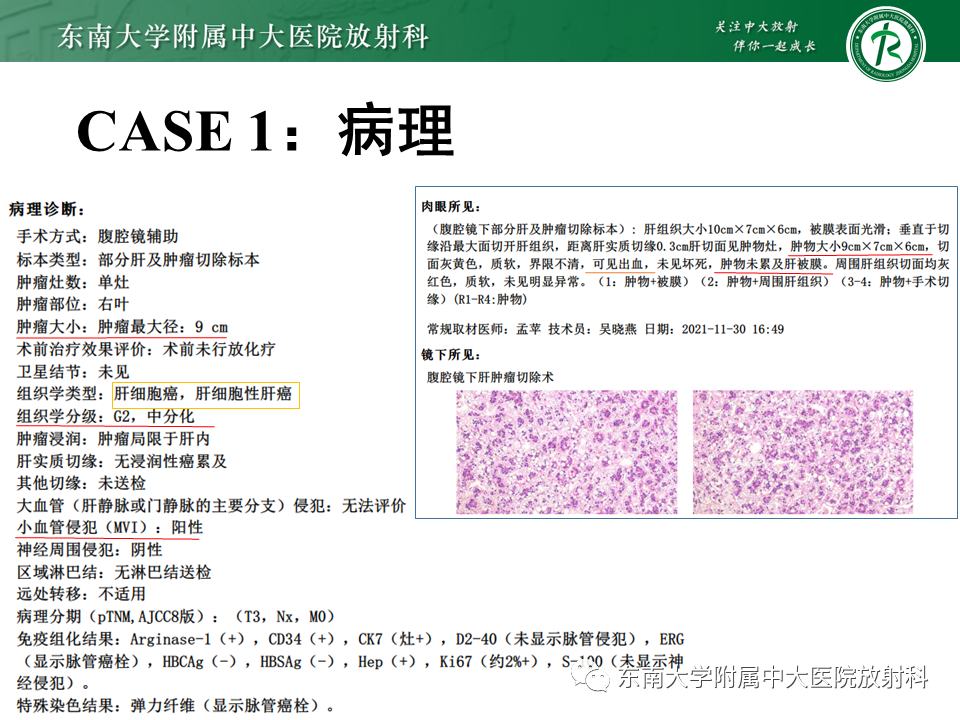Select the line 特殊染色结果：弹力纤维

(176, 706)
